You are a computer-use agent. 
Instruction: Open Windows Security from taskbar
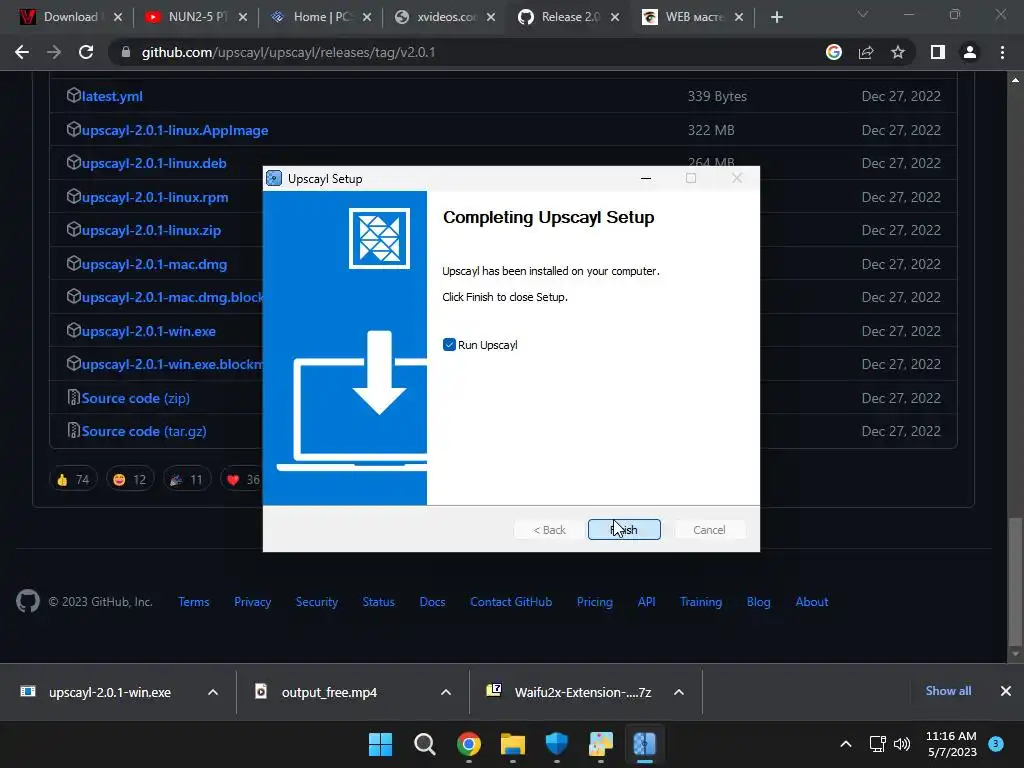pos(556,744)
